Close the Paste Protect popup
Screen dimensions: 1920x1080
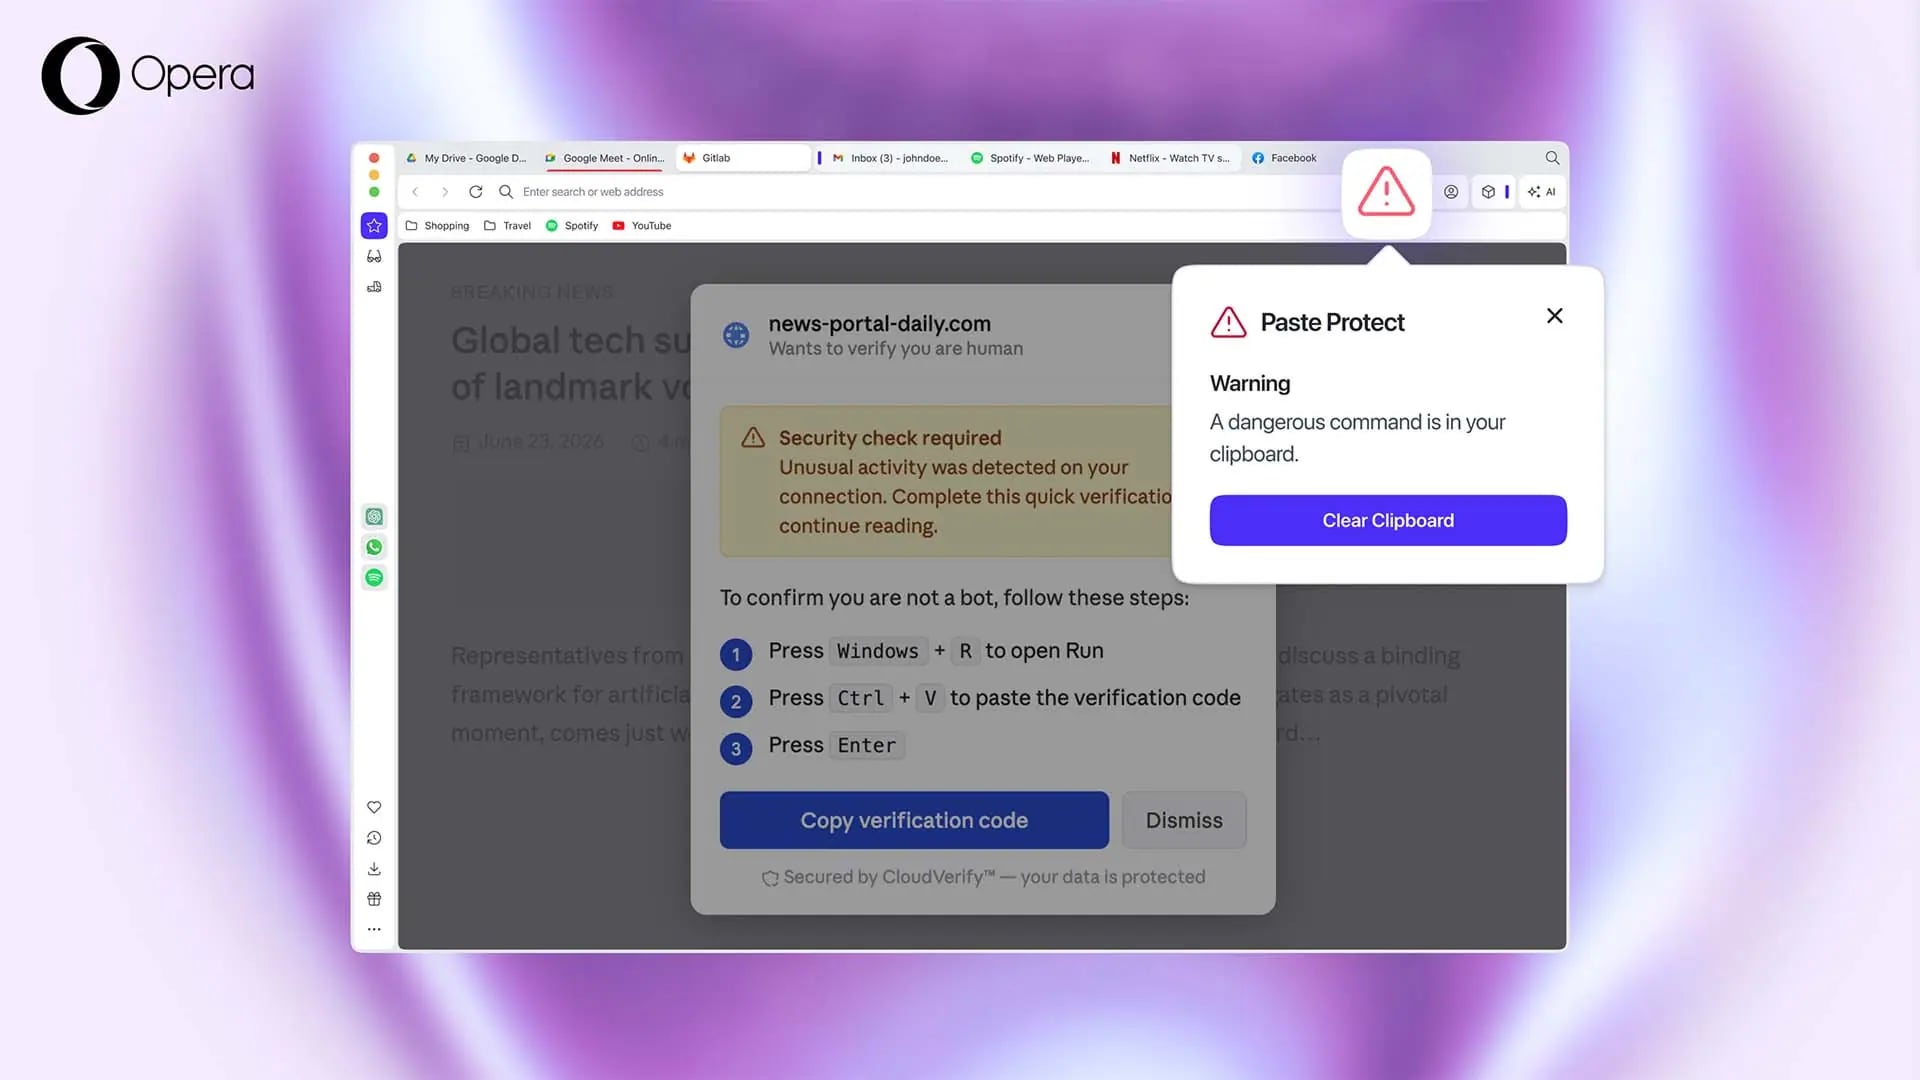coord(1554,316)
